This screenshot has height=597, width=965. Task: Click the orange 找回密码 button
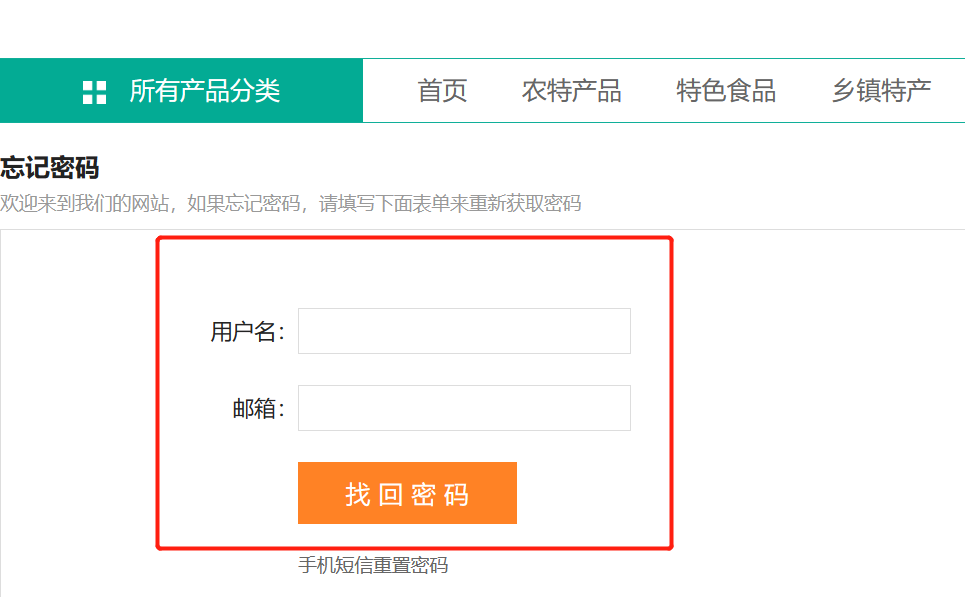pyautogui.click(x=407, y=493)
